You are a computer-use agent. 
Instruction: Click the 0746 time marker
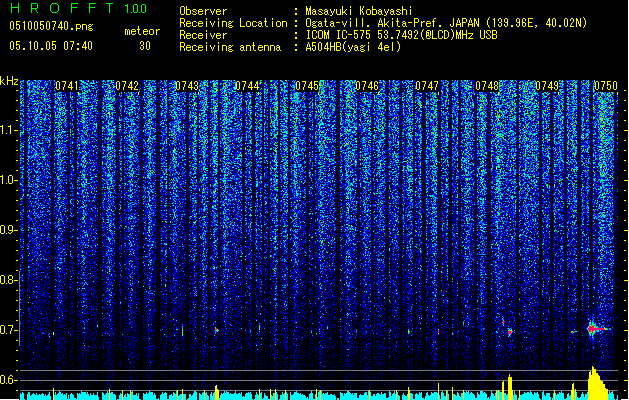pyautogui.click(x=367, y=86)
